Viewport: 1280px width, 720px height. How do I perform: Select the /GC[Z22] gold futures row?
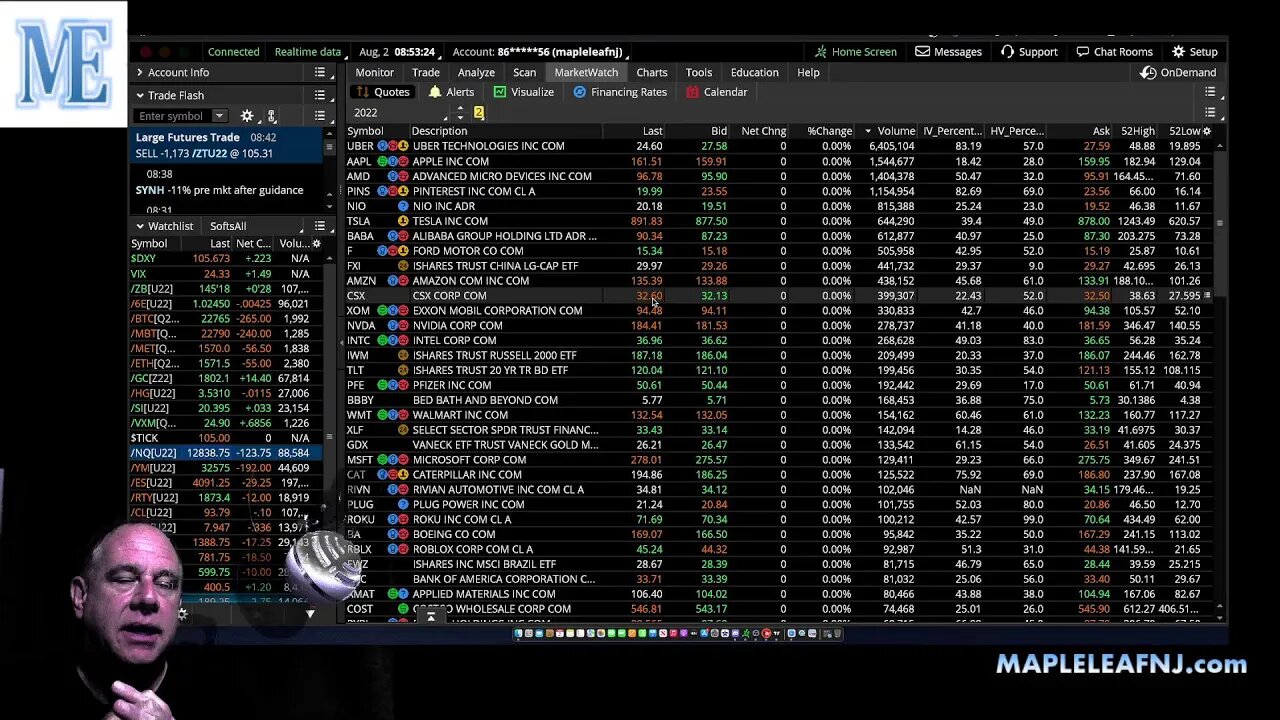coord(226,379)
